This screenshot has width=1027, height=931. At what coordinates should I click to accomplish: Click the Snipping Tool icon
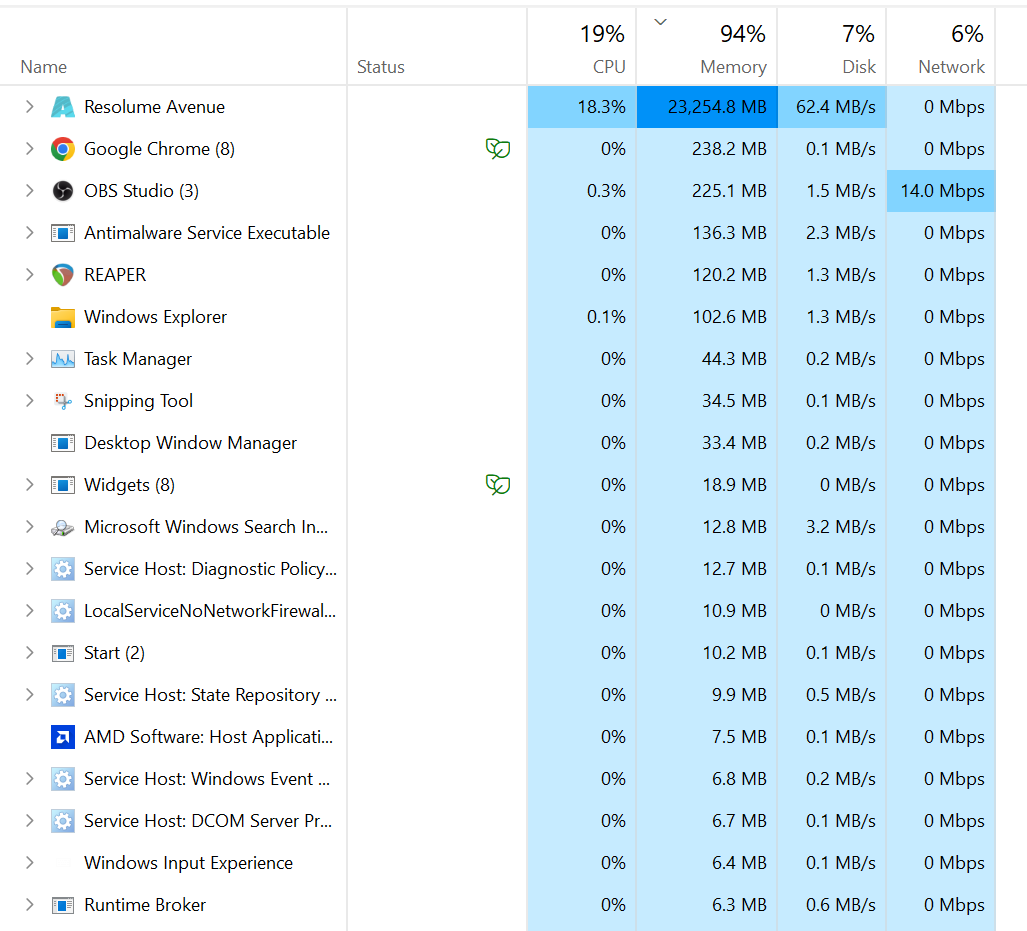[x=63, y=401]
